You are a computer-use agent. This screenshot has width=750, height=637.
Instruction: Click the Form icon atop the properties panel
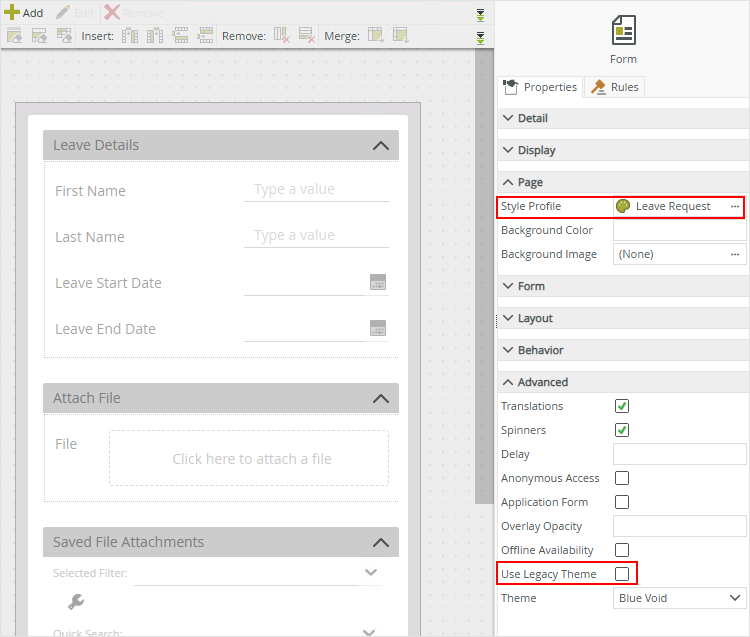click(623, 31)
